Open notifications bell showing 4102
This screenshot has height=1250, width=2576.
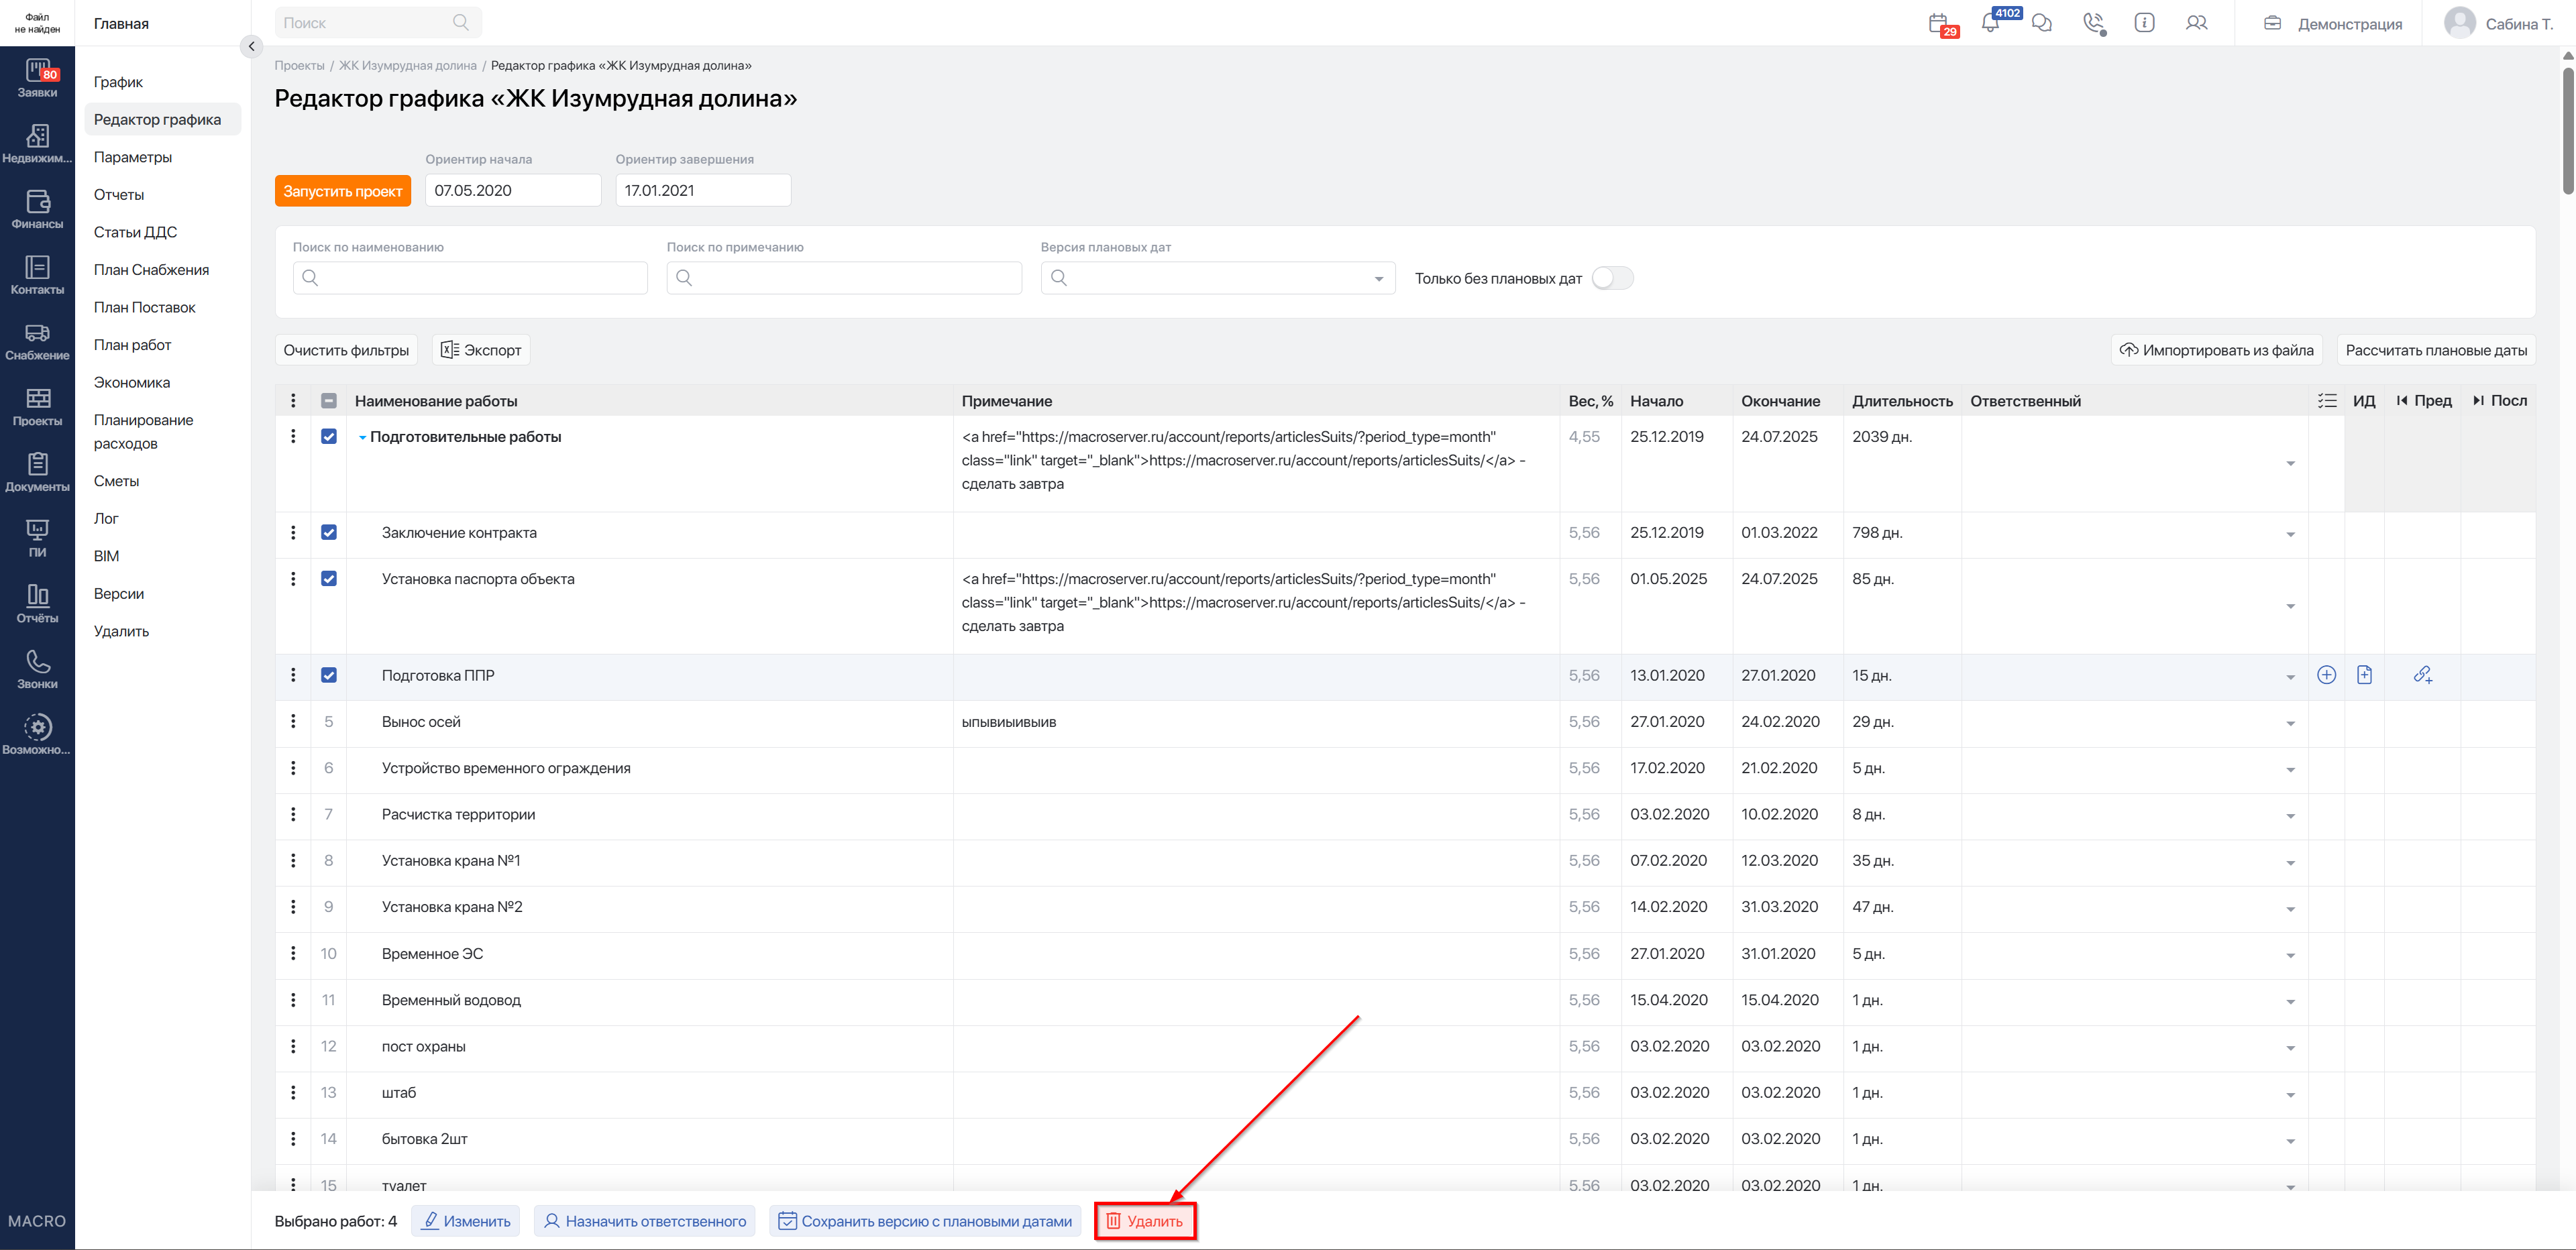pyautogui.click(x=1991, y=23)
